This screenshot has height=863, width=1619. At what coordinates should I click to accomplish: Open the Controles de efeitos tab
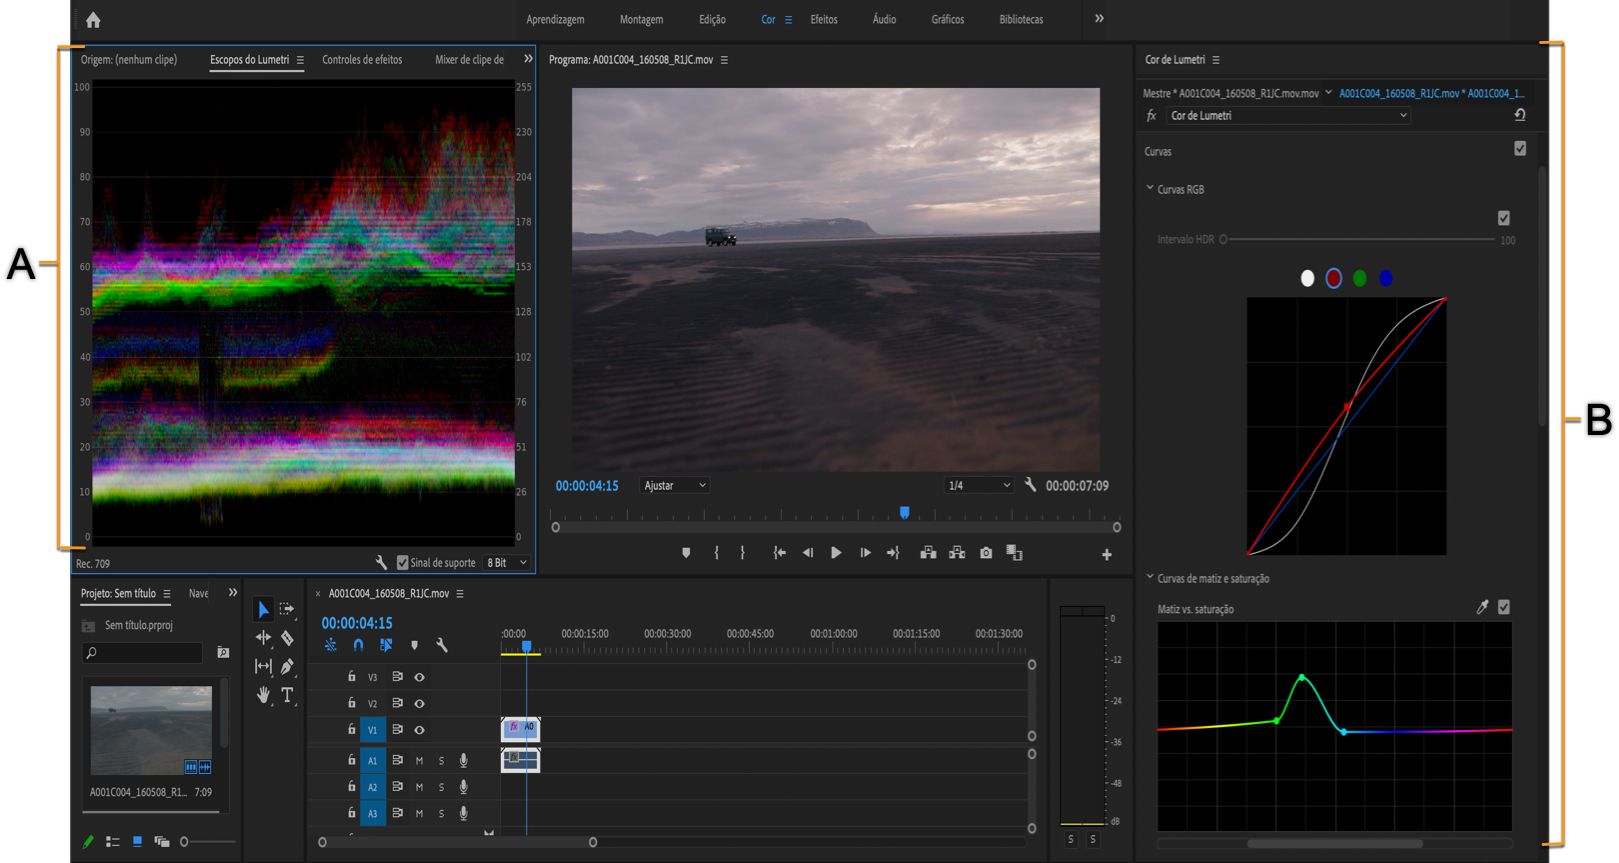(362, 60)
